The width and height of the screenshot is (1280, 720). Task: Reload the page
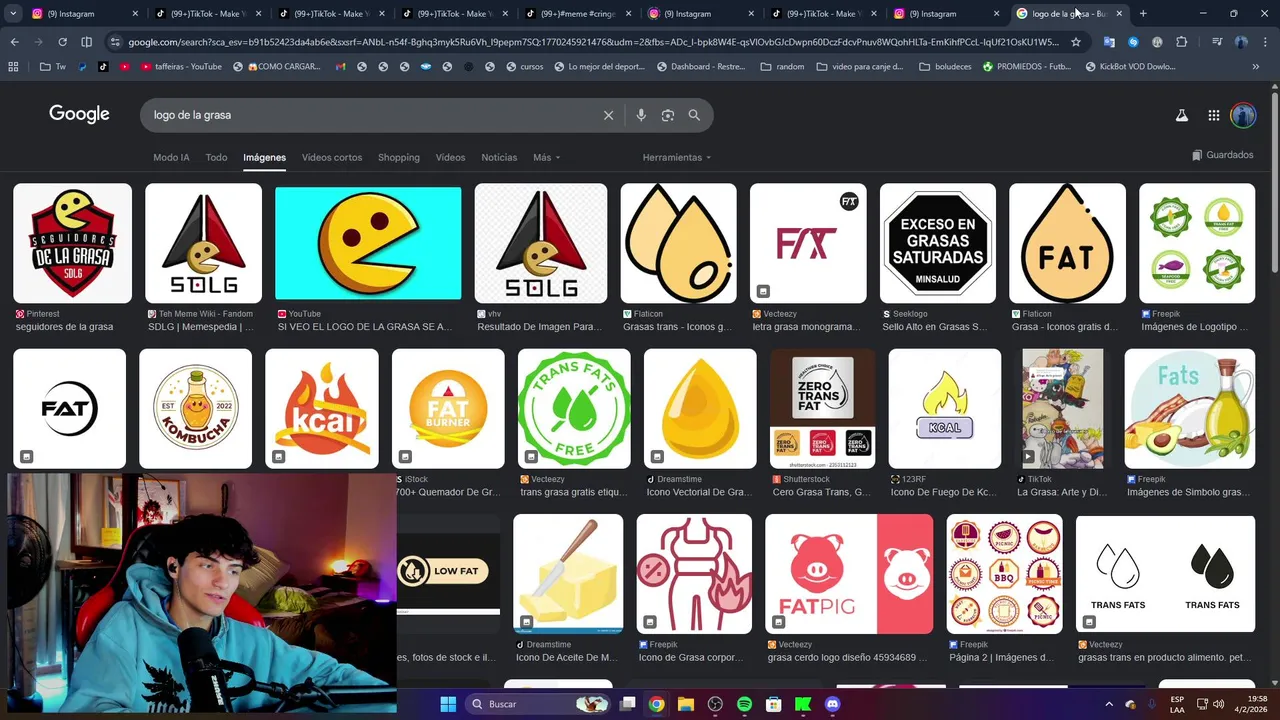[x=62, y=42]
